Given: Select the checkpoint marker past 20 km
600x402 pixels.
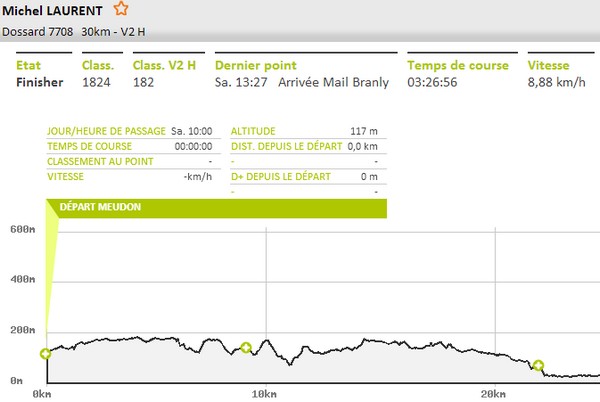Looking at the screenshot, I should [538, 366].
